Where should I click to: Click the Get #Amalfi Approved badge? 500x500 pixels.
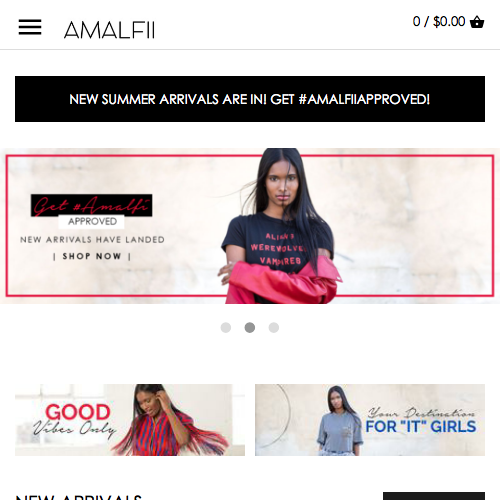(92, 211)
